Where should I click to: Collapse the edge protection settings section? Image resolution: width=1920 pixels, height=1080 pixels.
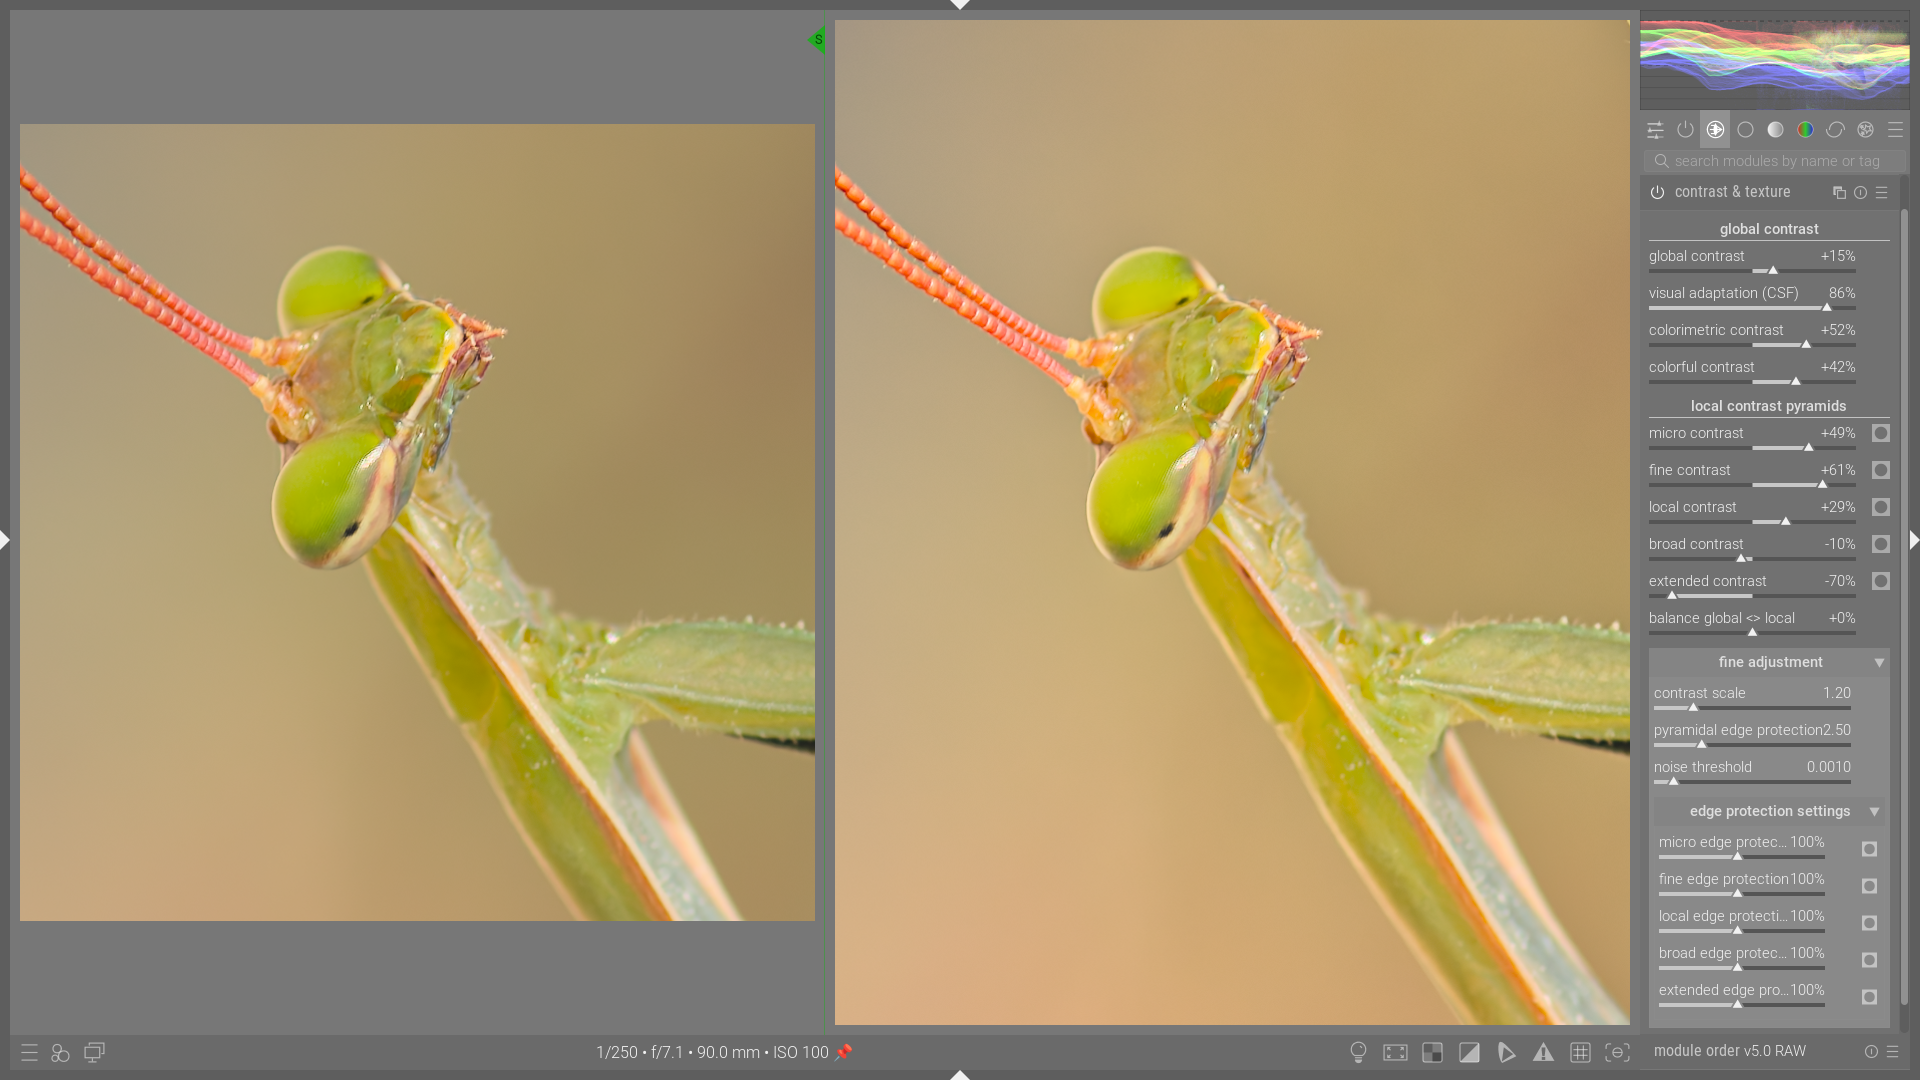click(x=1874, y=811)
